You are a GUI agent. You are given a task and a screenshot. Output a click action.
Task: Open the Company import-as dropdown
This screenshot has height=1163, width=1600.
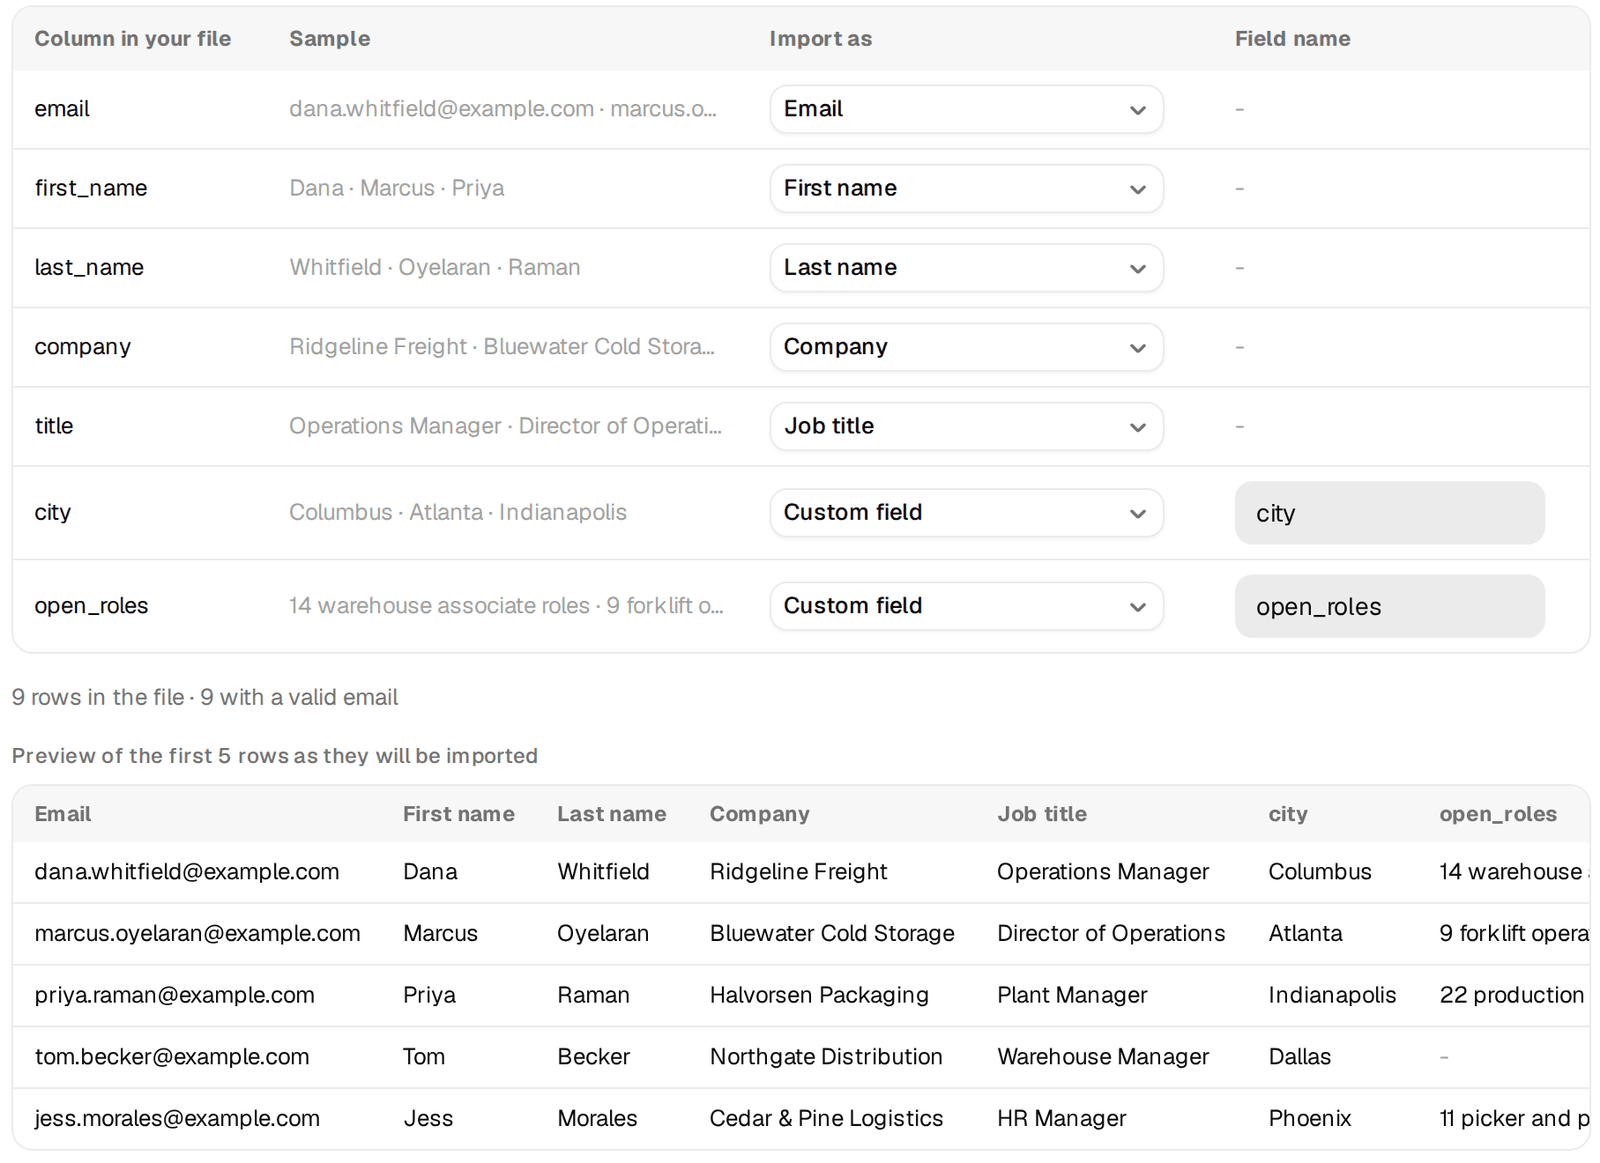pyautogui.click(x=966, y=347)
